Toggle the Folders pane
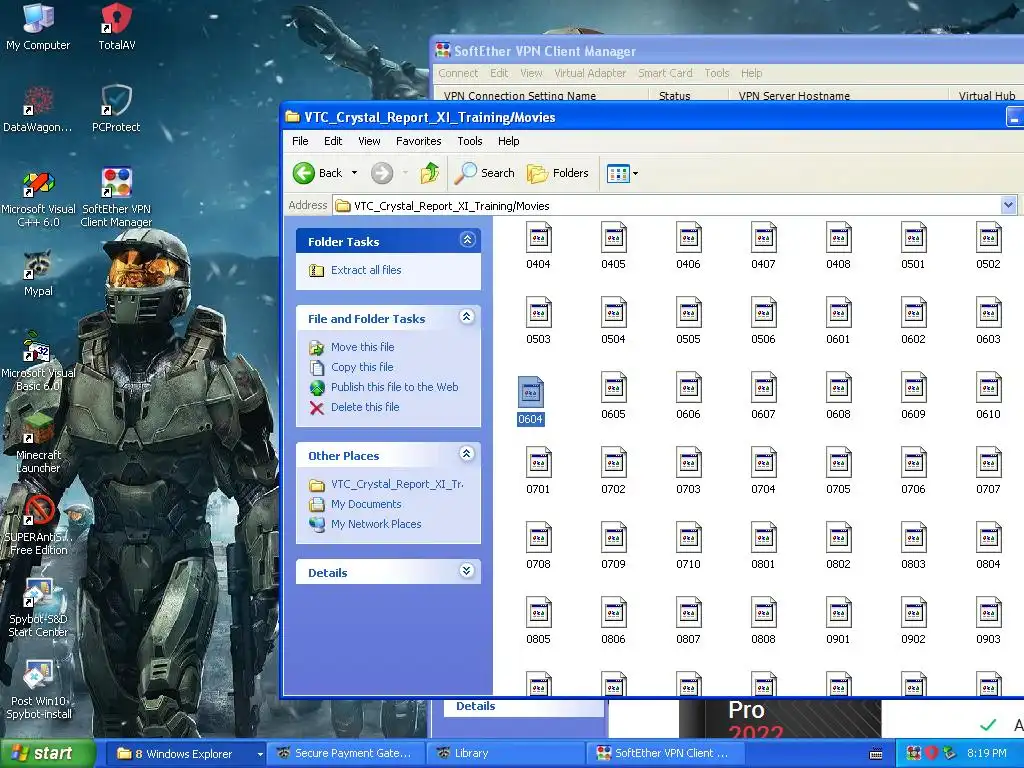The image size is (1024, 768). (x=558, y=173)
